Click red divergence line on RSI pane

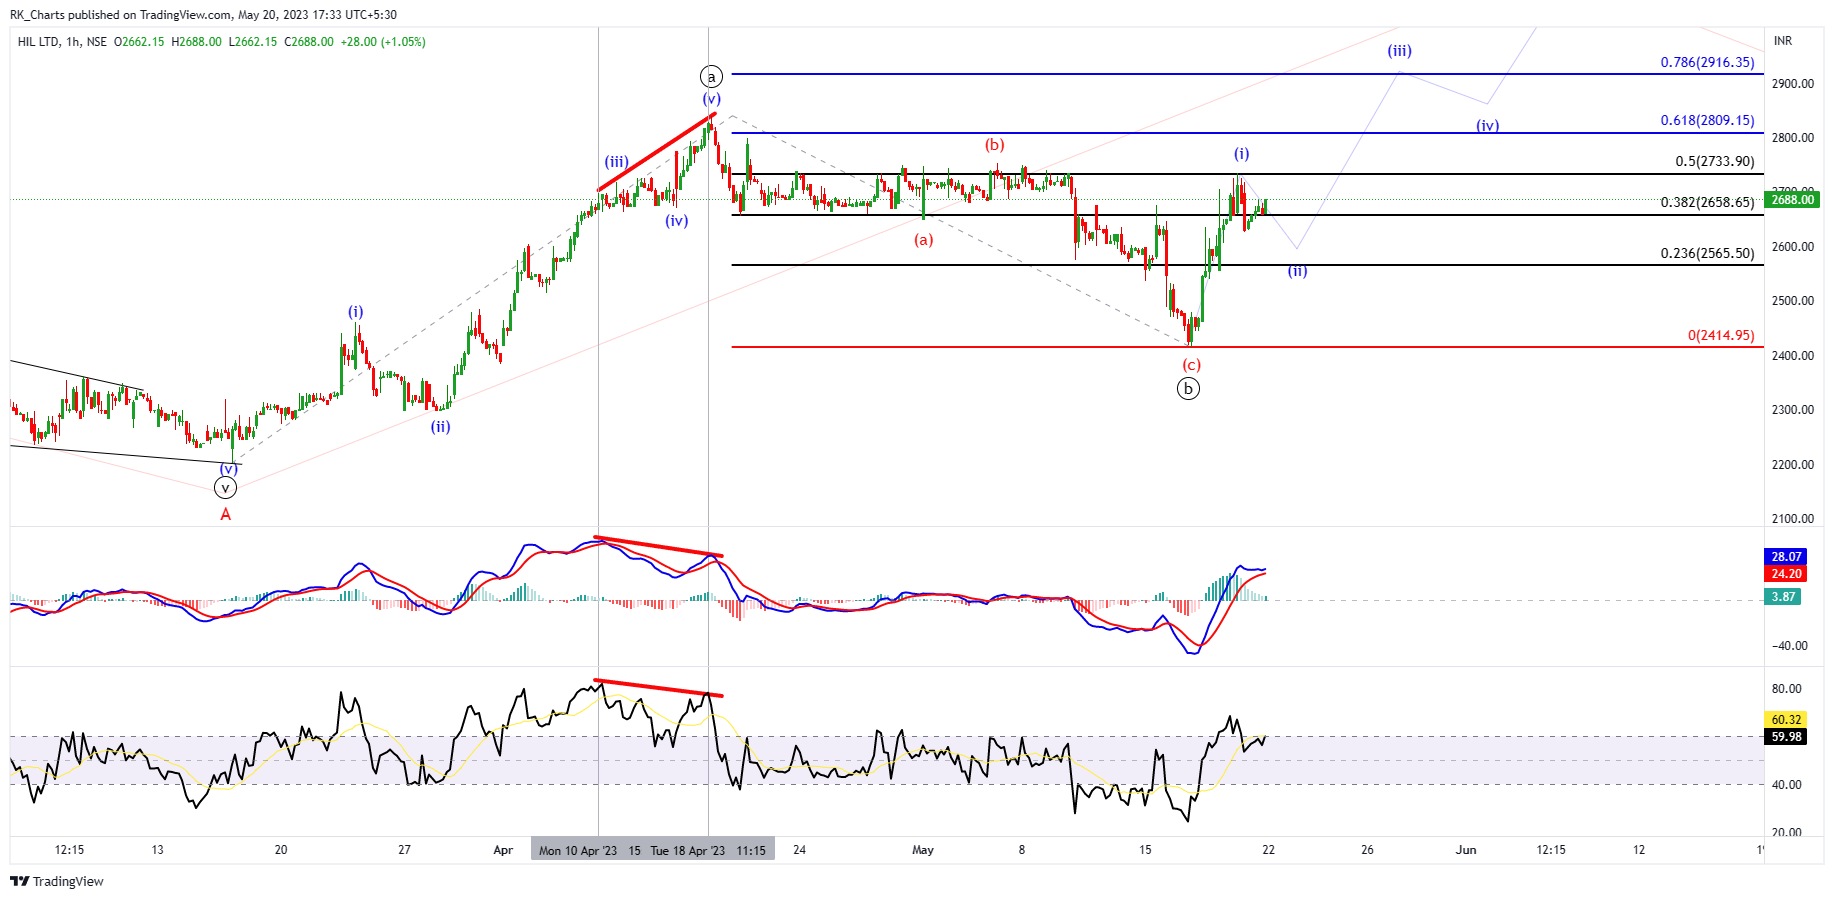pos(658,687)
